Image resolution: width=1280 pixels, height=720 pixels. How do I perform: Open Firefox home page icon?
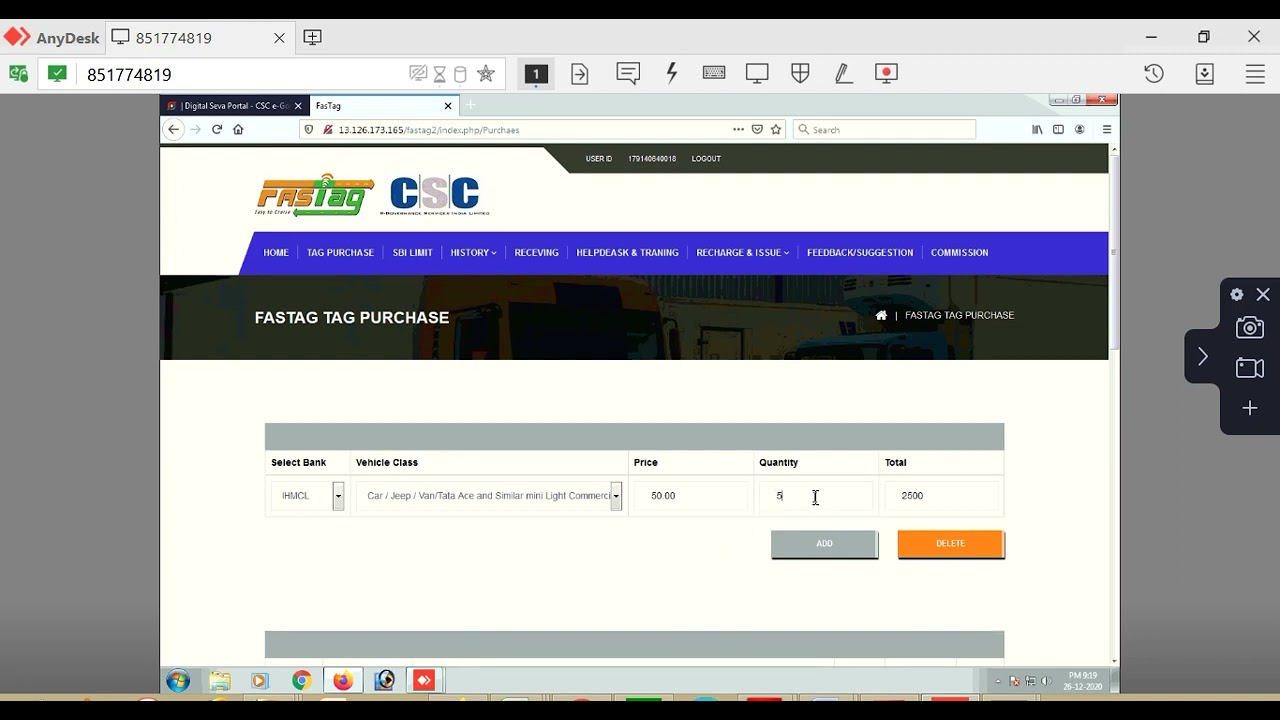coord(238,129)
